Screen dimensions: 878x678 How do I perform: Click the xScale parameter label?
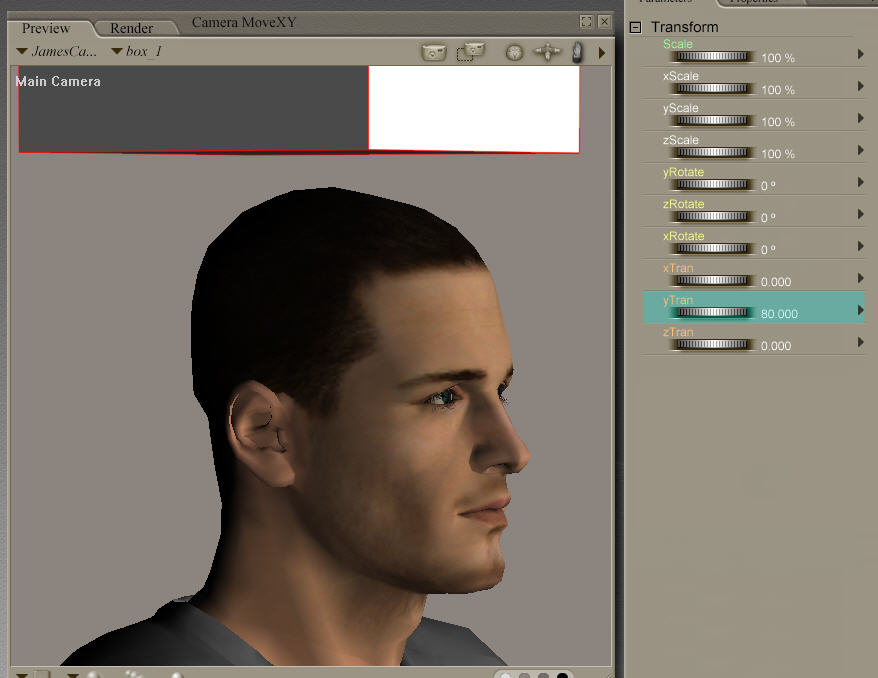coord(680,76)
